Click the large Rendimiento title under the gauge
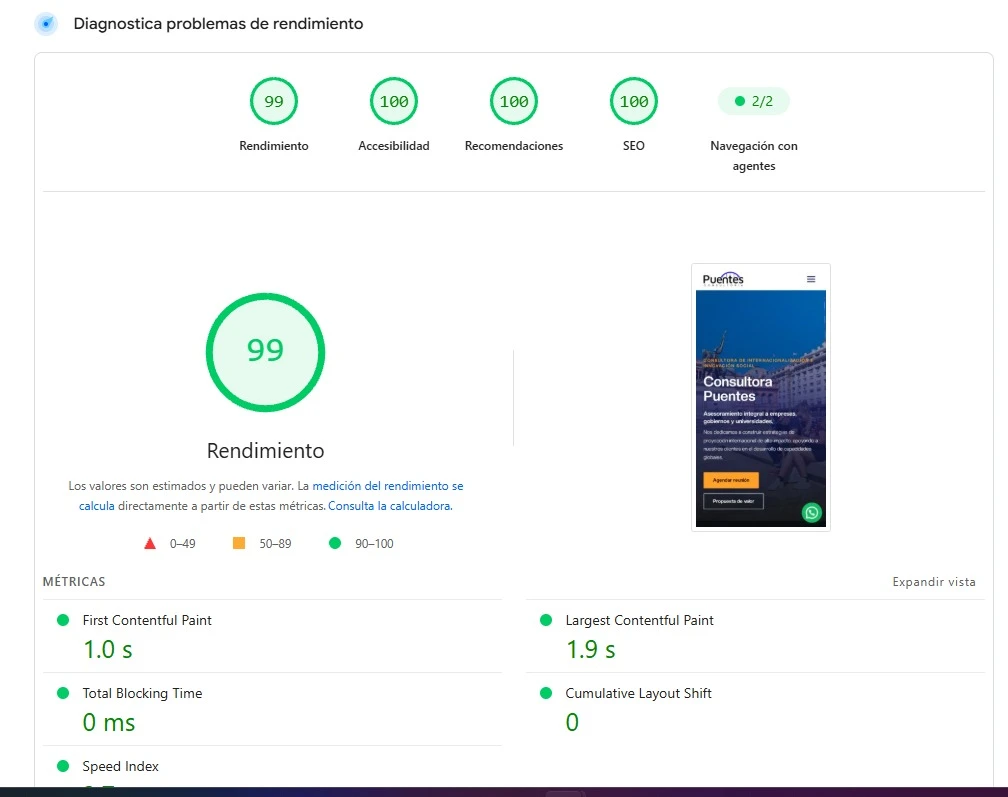Screen dimensions: 1008x797 point(266,451)
